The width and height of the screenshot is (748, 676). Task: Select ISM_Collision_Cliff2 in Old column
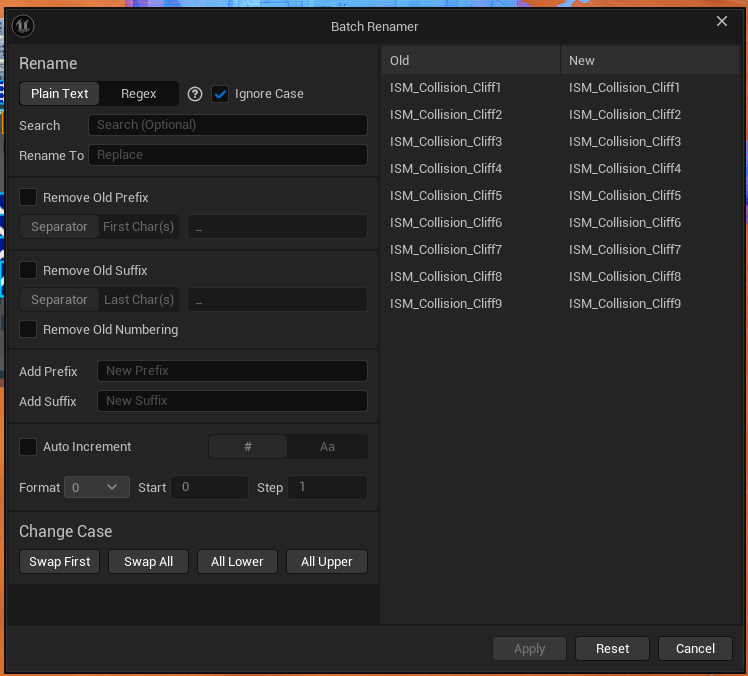pos(446,114)
